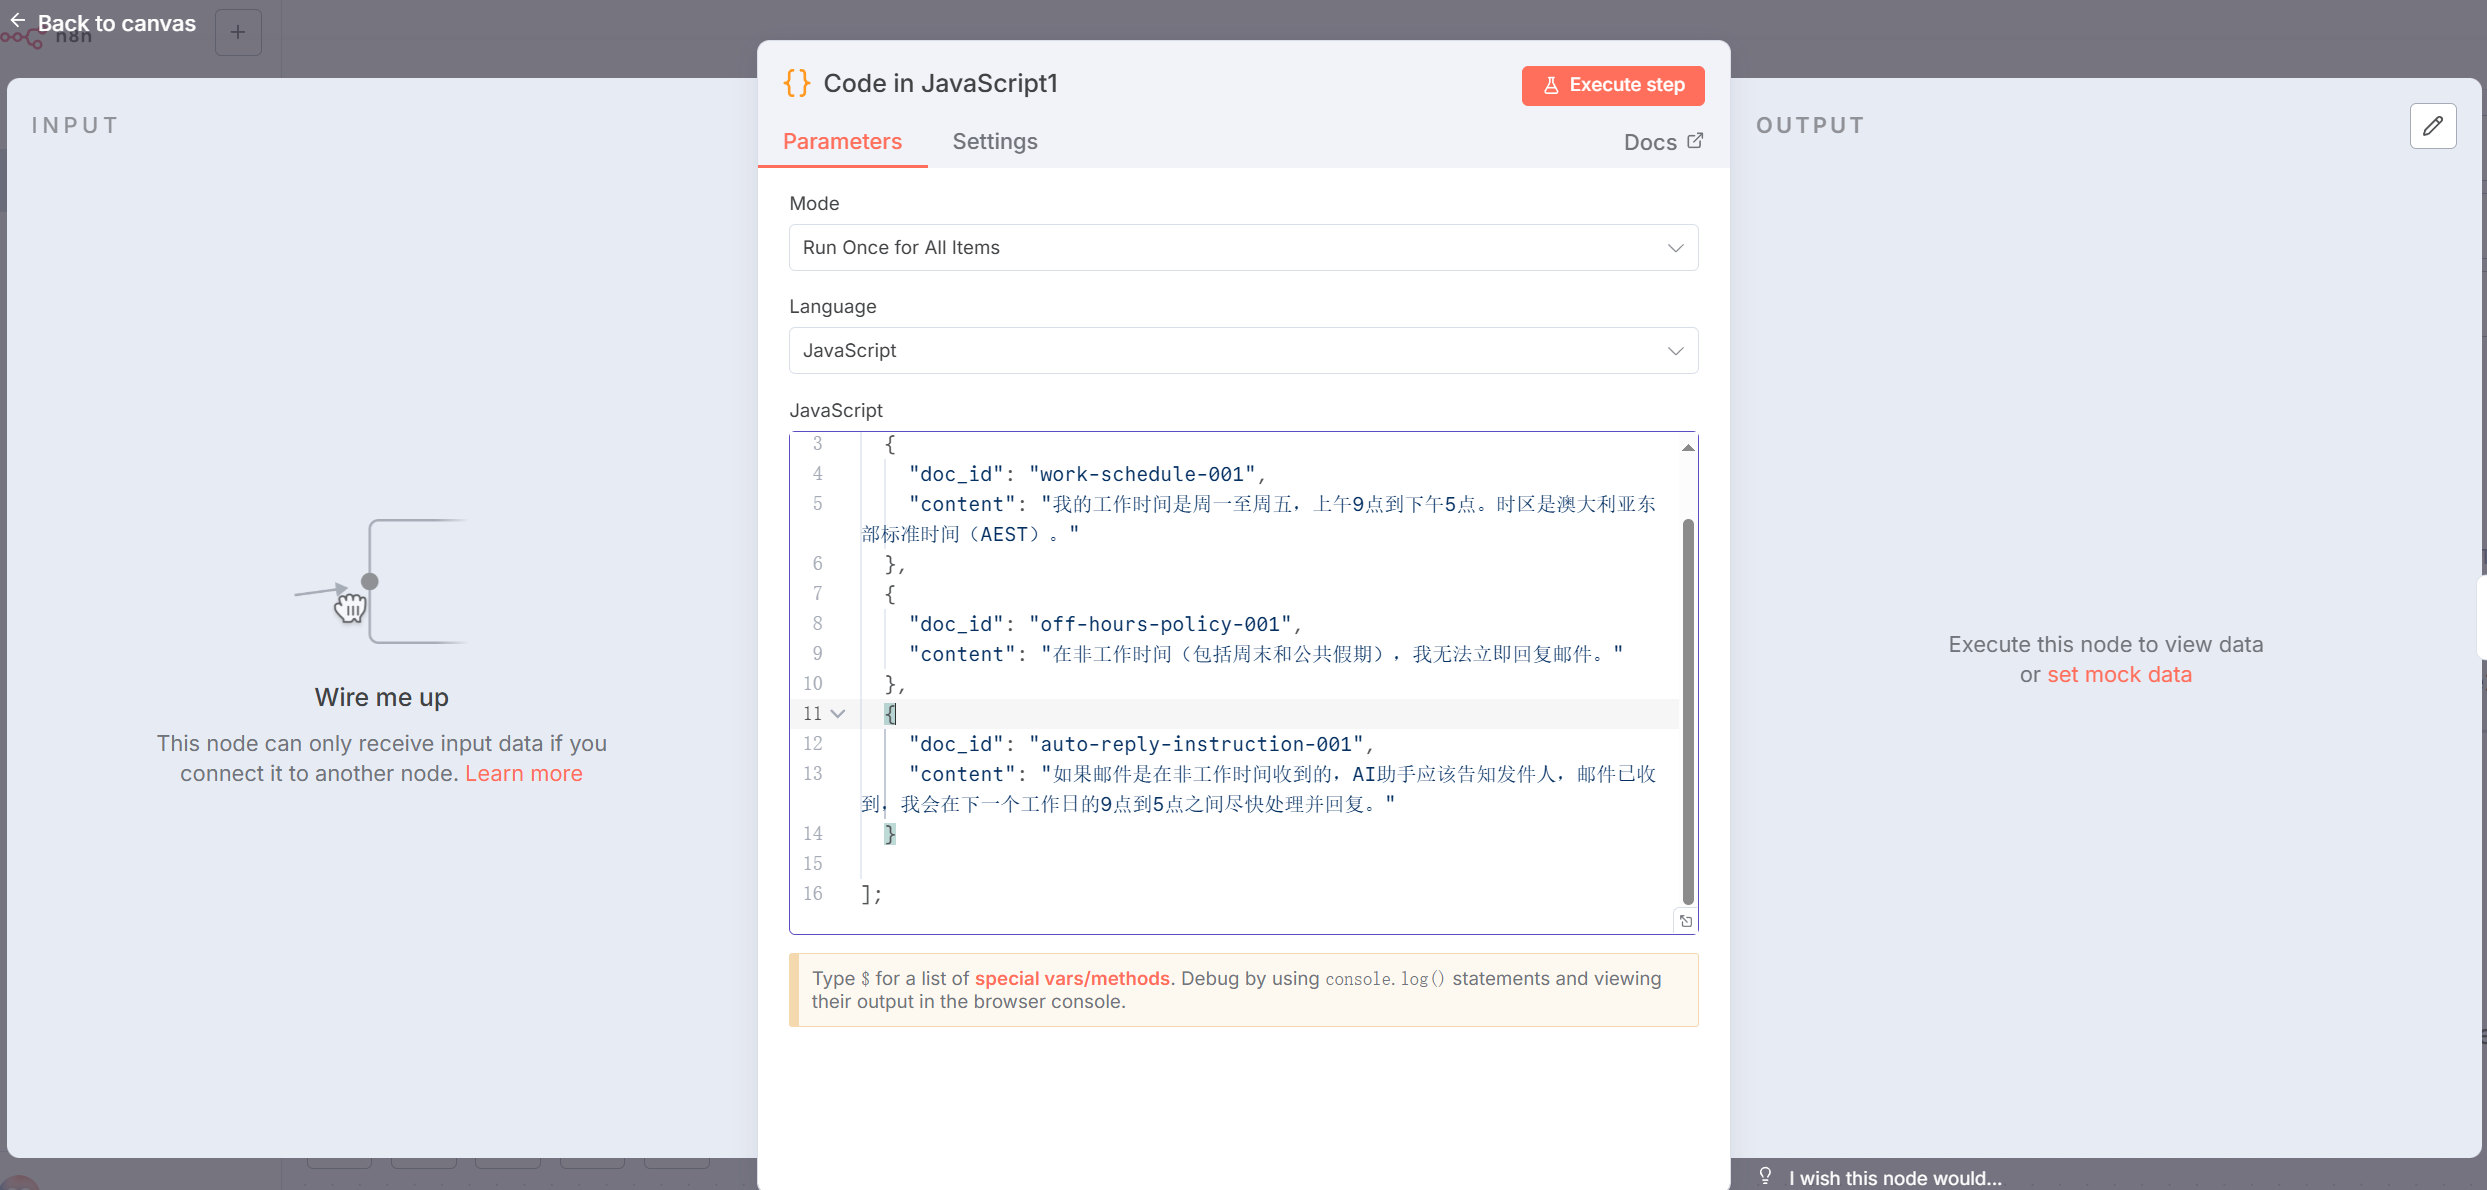Collapse the code block at line 11
Screen dimensions: 2487x1190
click(838, 713)
